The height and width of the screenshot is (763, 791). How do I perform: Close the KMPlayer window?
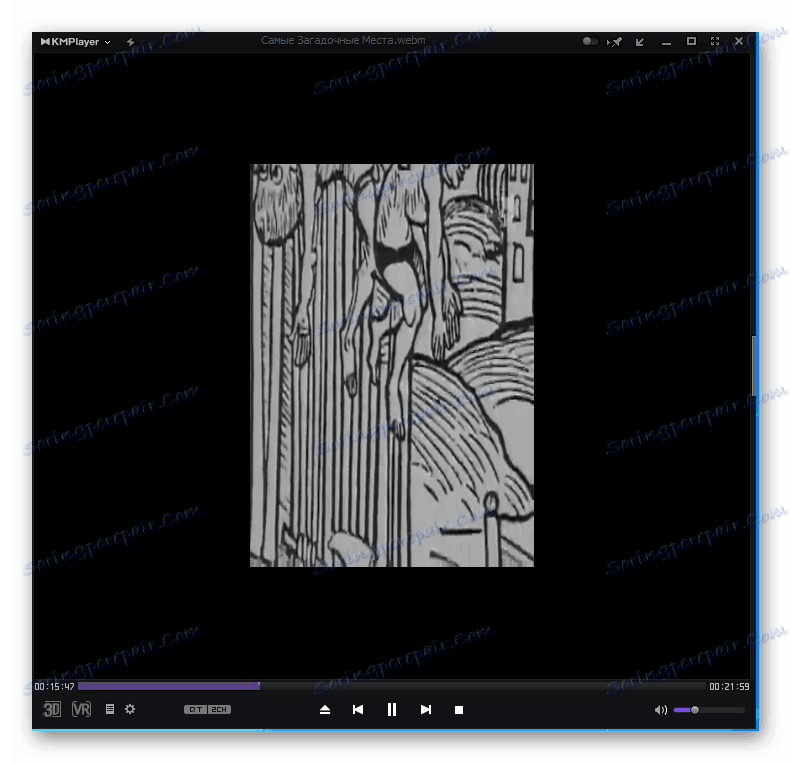click(x=739, y=41)
